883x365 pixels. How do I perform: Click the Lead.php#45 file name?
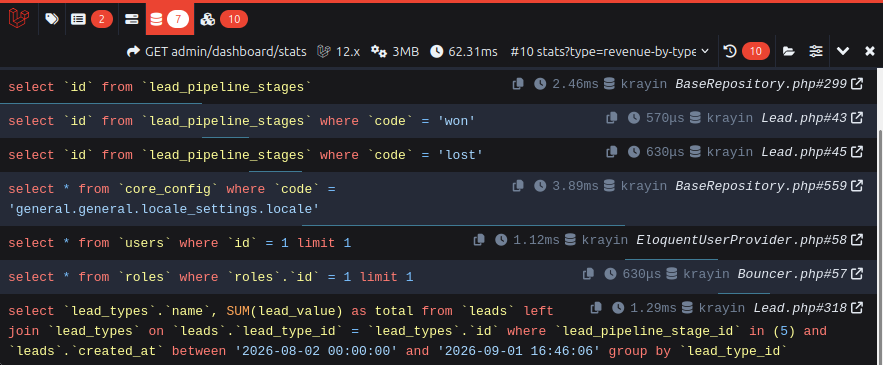click(804, 152)
